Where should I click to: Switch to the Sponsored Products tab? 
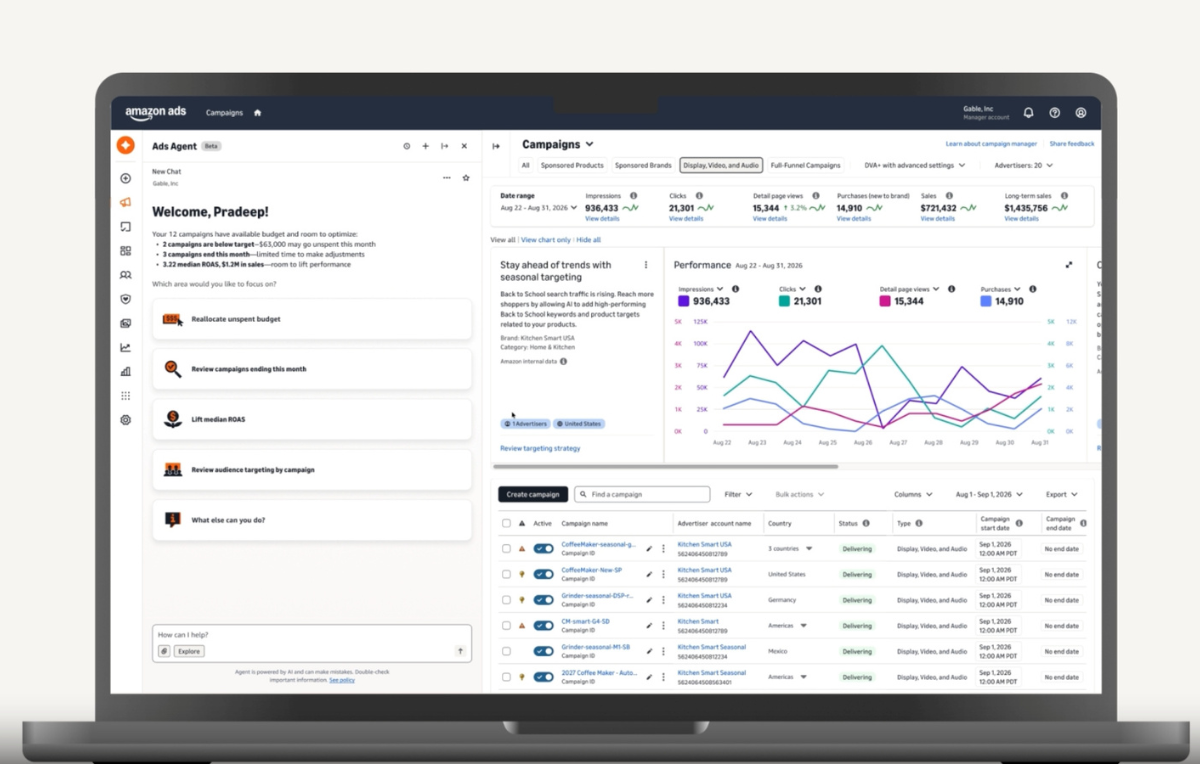[x=572, y=165]
